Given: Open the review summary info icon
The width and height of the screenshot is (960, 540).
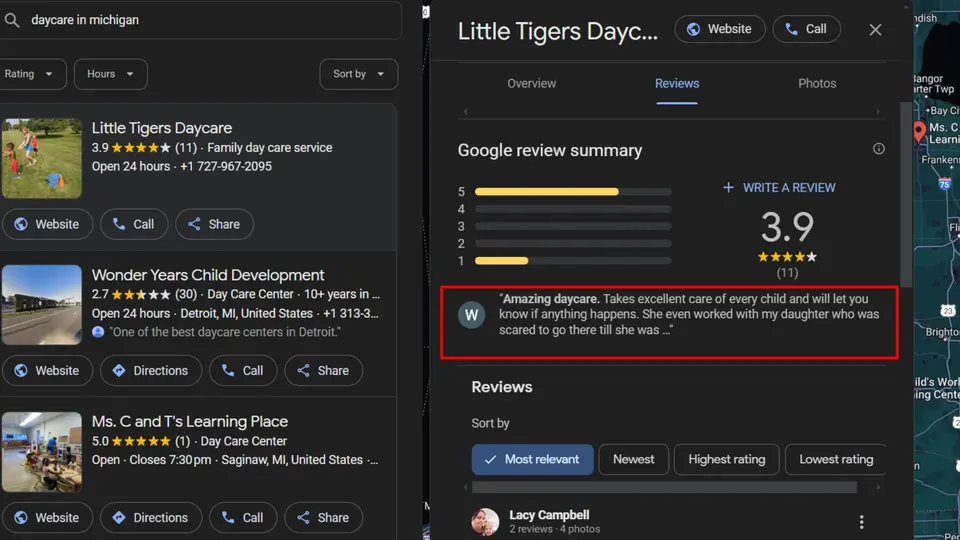Looking at the screenshot, I should pos(879,149).
